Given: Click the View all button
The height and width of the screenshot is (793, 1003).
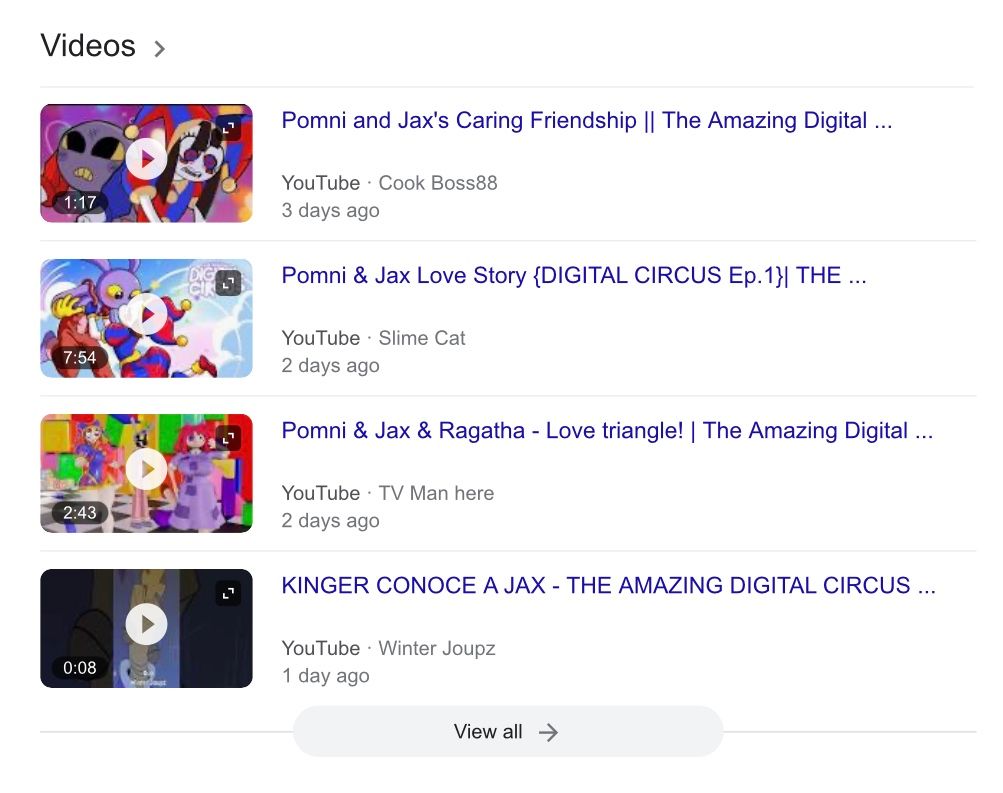Looking at the screenshot, I should (x=507, y=732).
